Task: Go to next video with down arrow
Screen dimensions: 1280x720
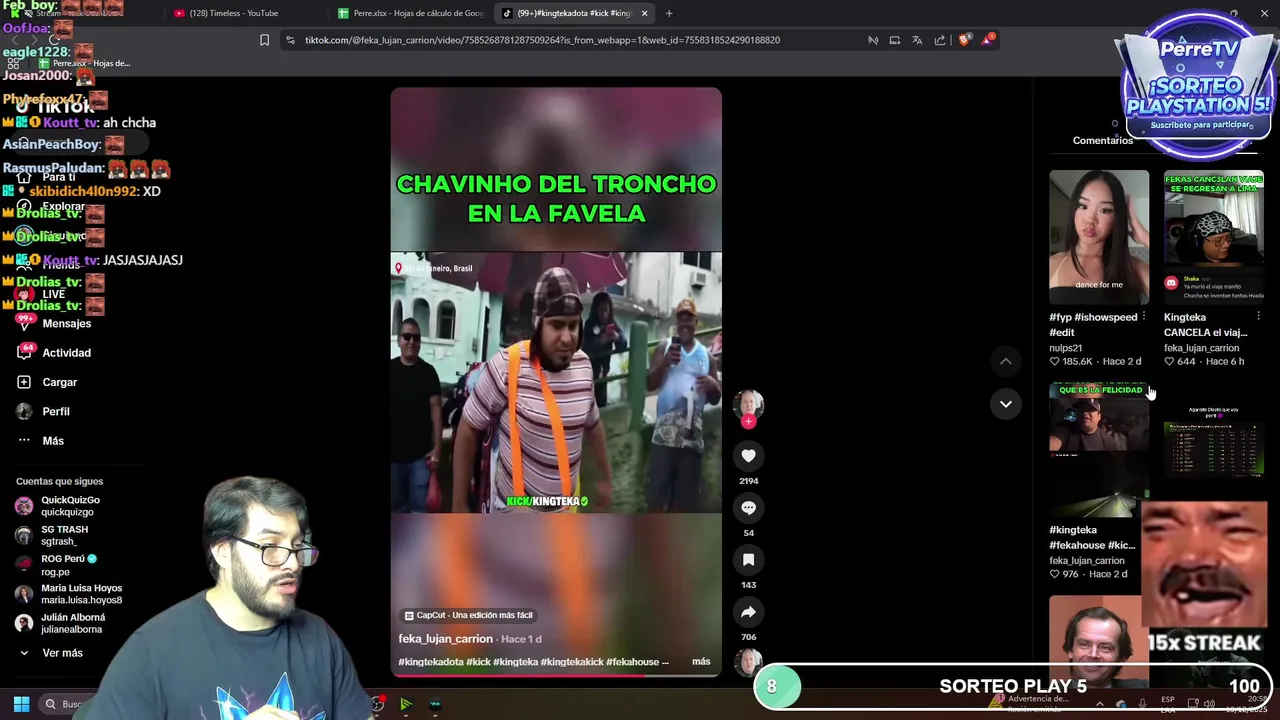Action: tap(1006, 404)
